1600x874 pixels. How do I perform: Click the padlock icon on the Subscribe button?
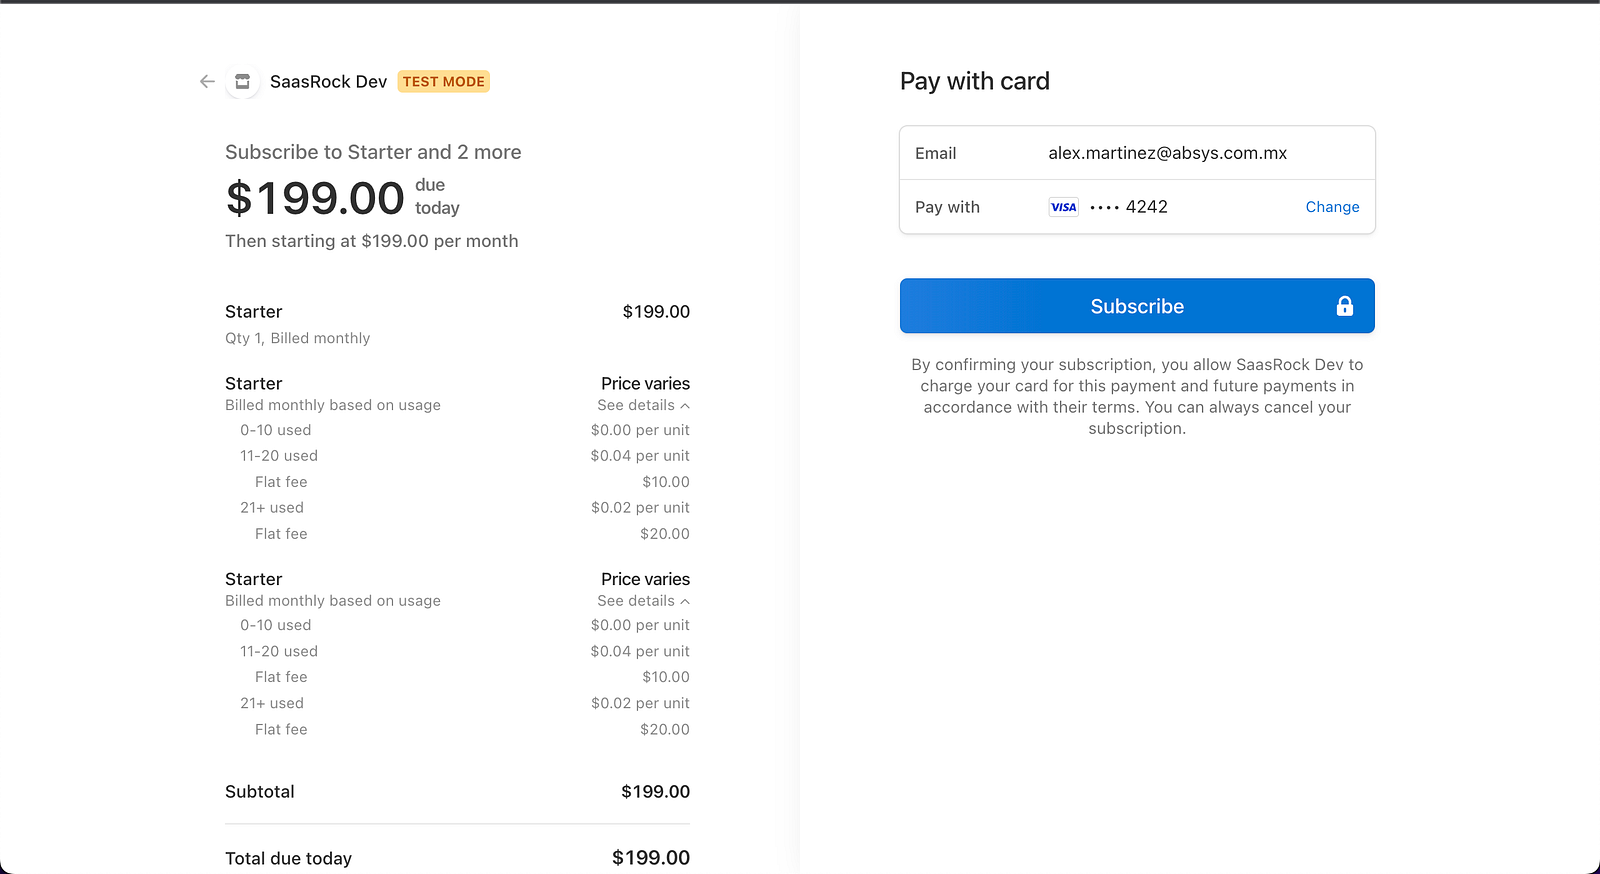[x=1344, y=306]
